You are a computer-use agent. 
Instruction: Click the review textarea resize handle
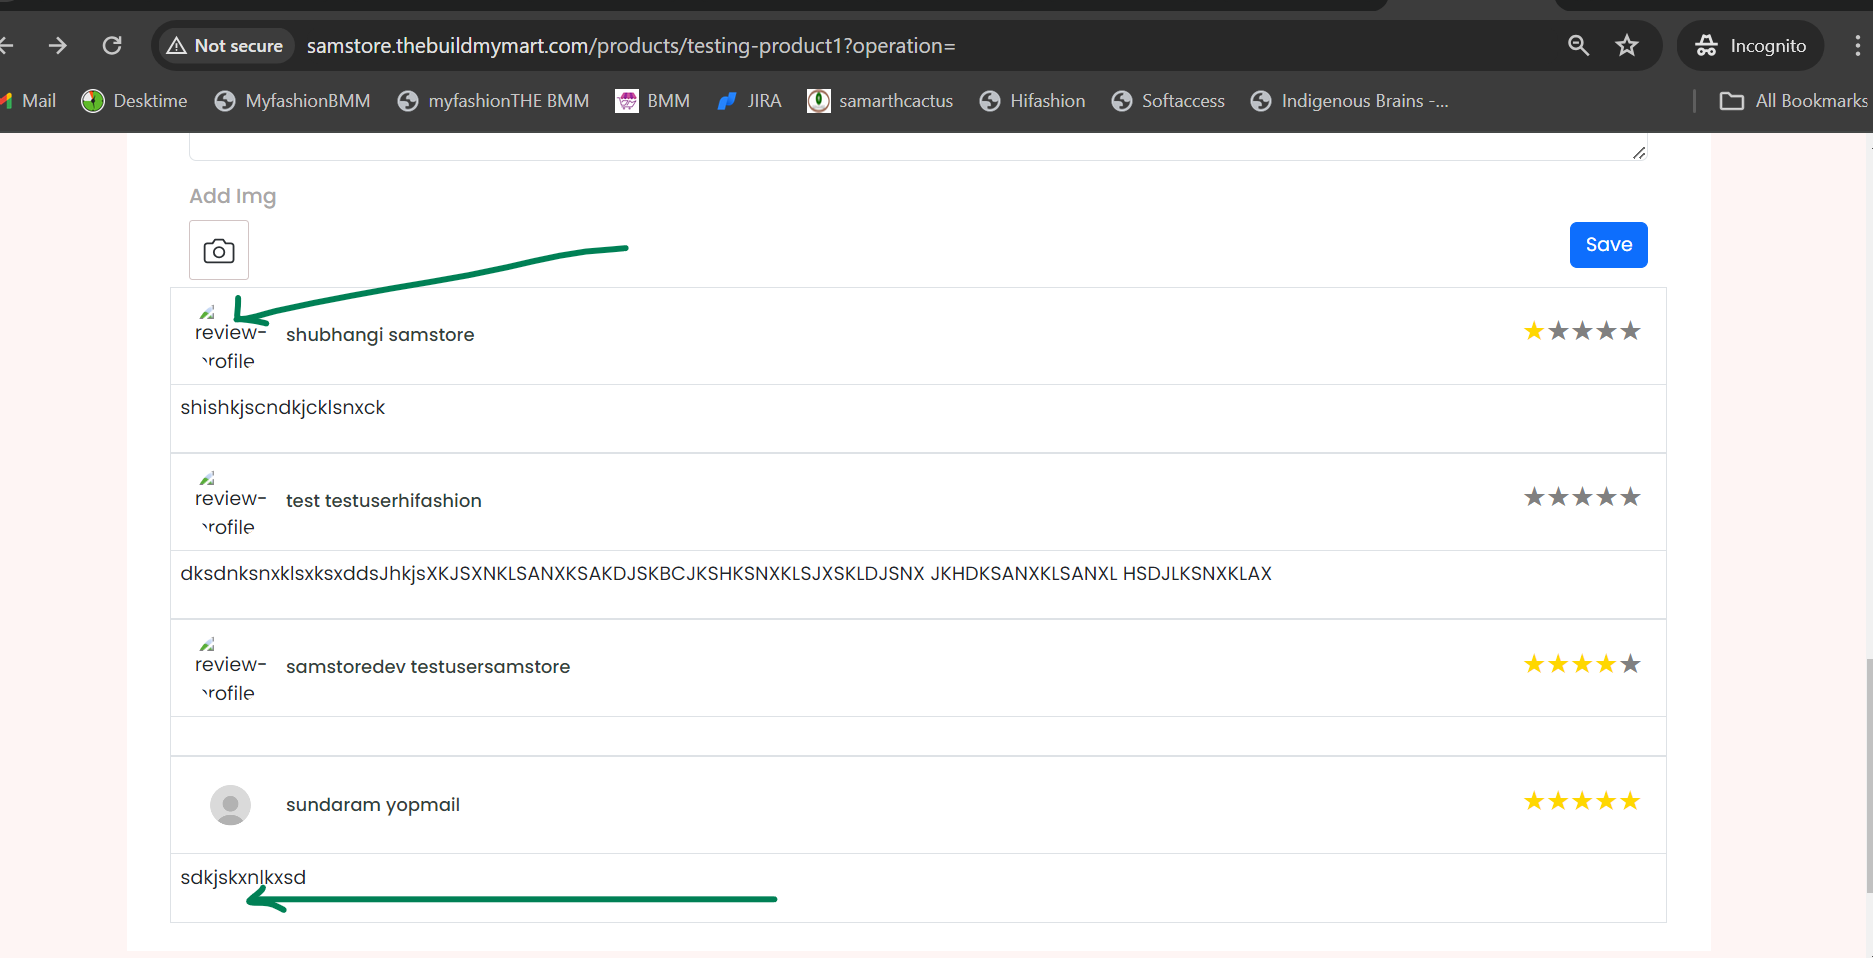(x=1639, y=152)
